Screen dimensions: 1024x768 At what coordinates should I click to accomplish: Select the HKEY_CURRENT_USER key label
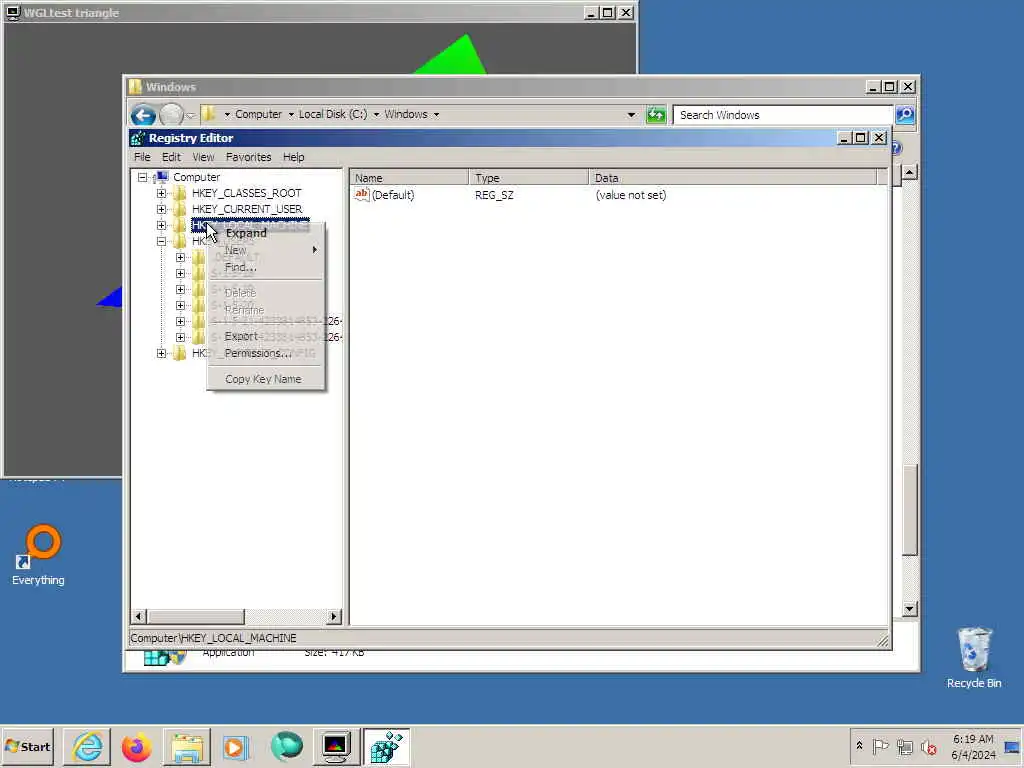[x=247, y=209]
